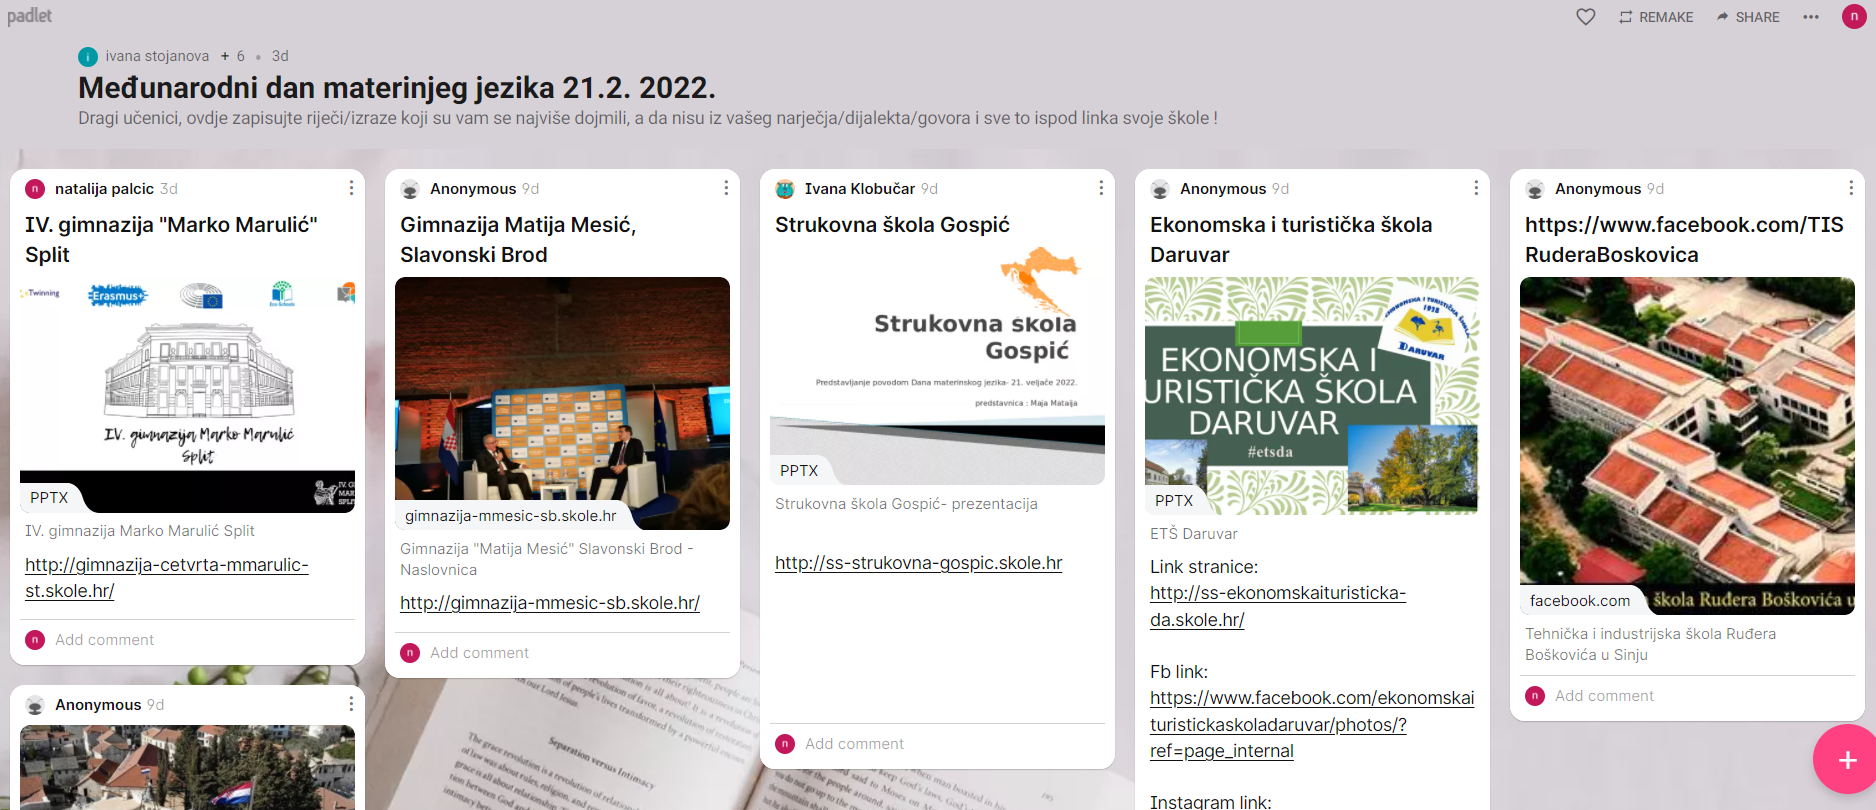The image size is (1876, 810).
Task: Click 'Tehnička i industrijska škola Ruđera Boškovića' caption
Action: (1650, 644)
